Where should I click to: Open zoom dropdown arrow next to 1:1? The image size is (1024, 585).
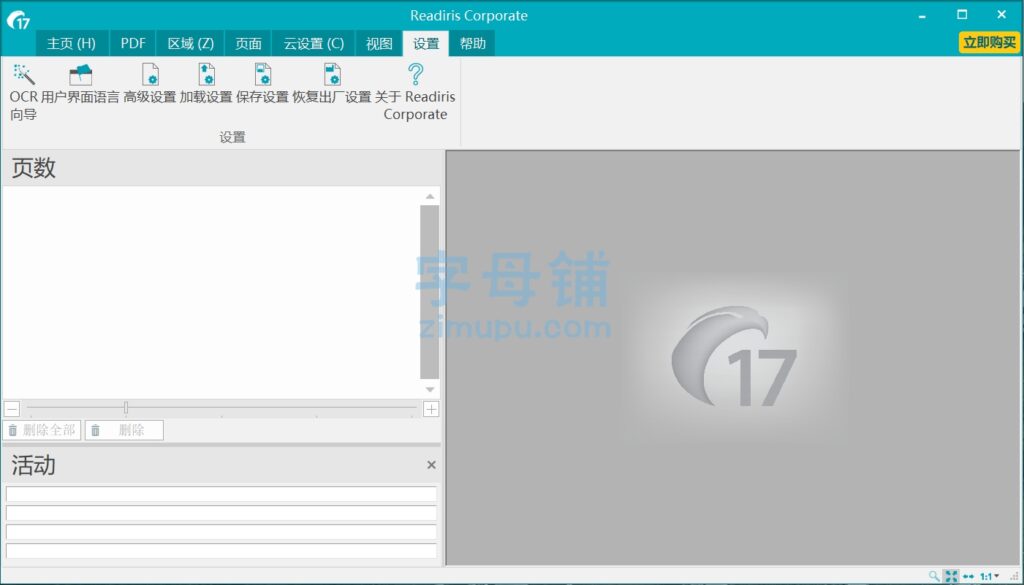997,576
